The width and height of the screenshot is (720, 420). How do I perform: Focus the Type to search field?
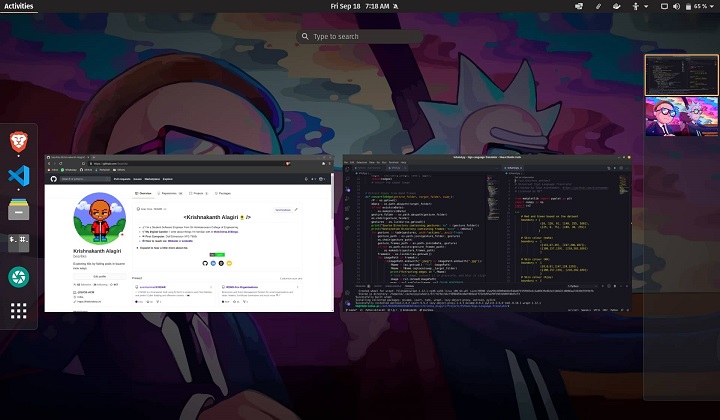pyautogui.click(x=360, y=36)
